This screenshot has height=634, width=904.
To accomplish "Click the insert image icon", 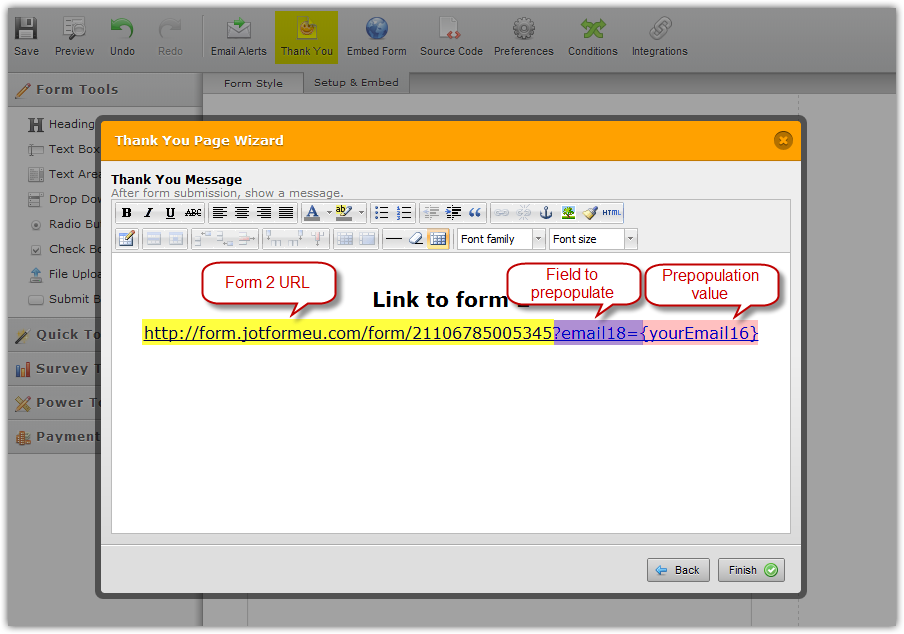I will [x=568, y=213].
